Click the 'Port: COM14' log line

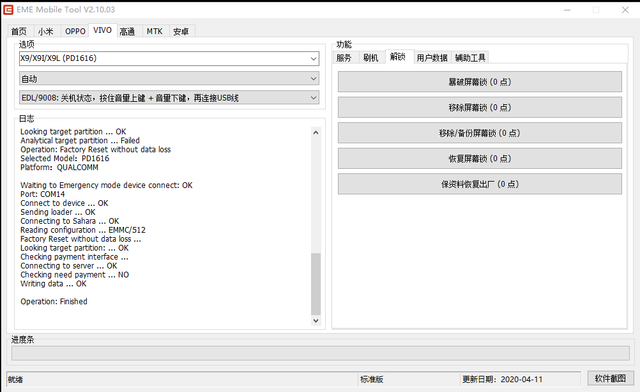click(x=42, y=194)
